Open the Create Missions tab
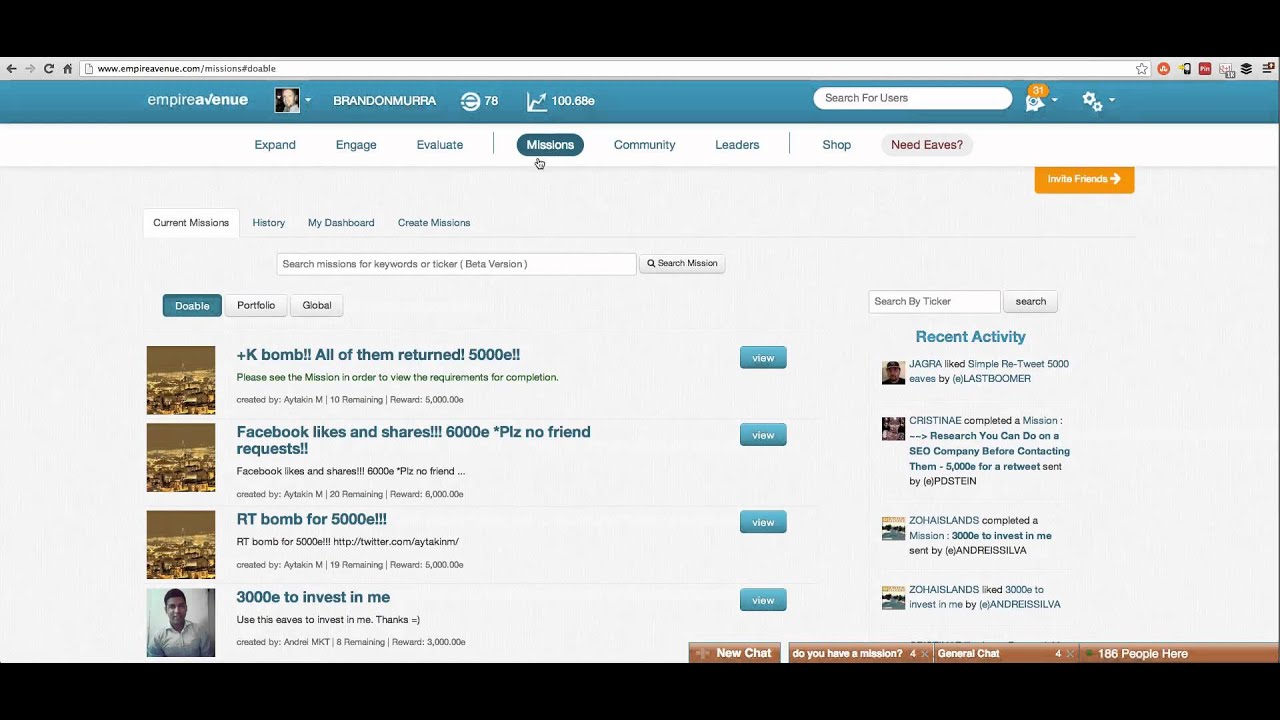The image size is (1280, 720). point(434,223)
